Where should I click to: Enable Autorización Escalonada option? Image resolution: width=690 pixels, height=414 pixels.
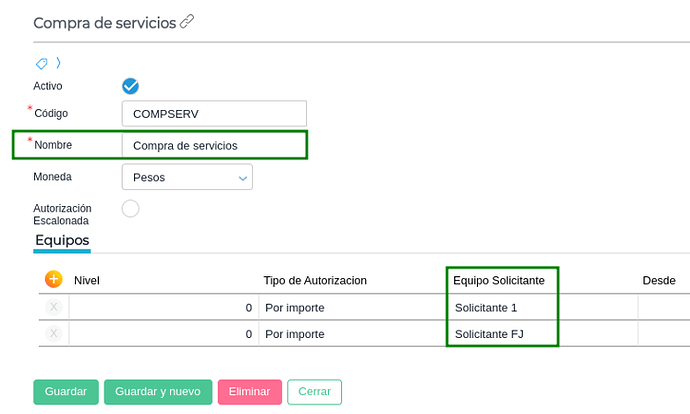pos(130,208)
